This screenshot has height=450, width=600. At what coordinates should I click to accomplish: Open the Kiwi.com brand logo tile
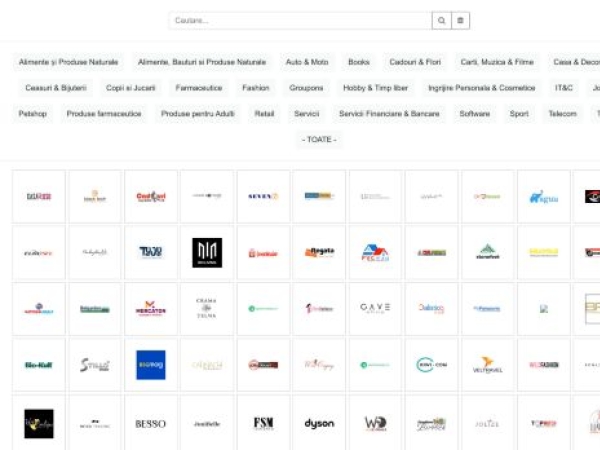tap(432, 365)
